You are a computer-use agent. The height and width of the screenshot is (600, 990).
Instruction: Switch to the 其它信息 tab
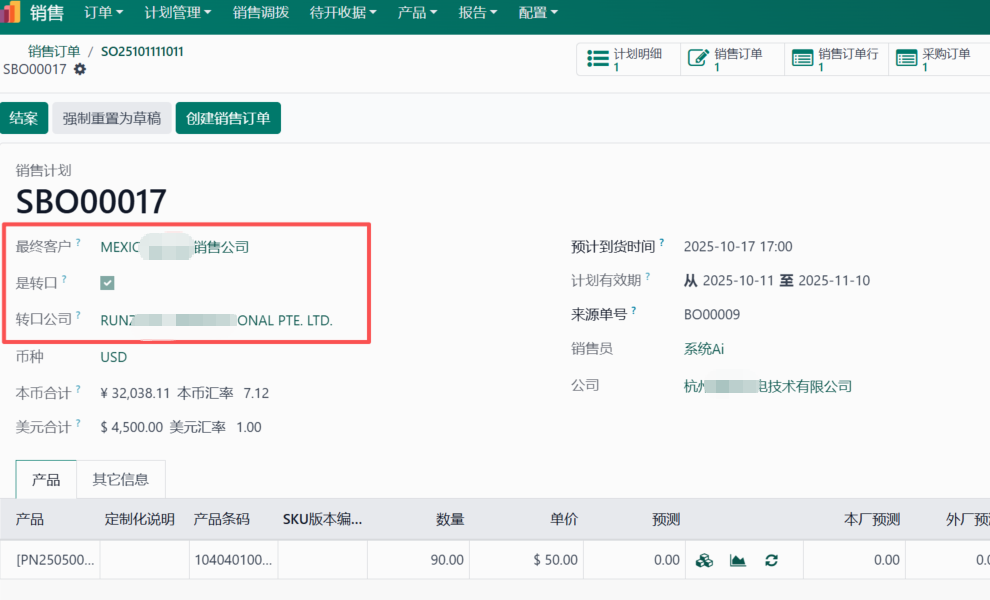[x=121, y=479]
